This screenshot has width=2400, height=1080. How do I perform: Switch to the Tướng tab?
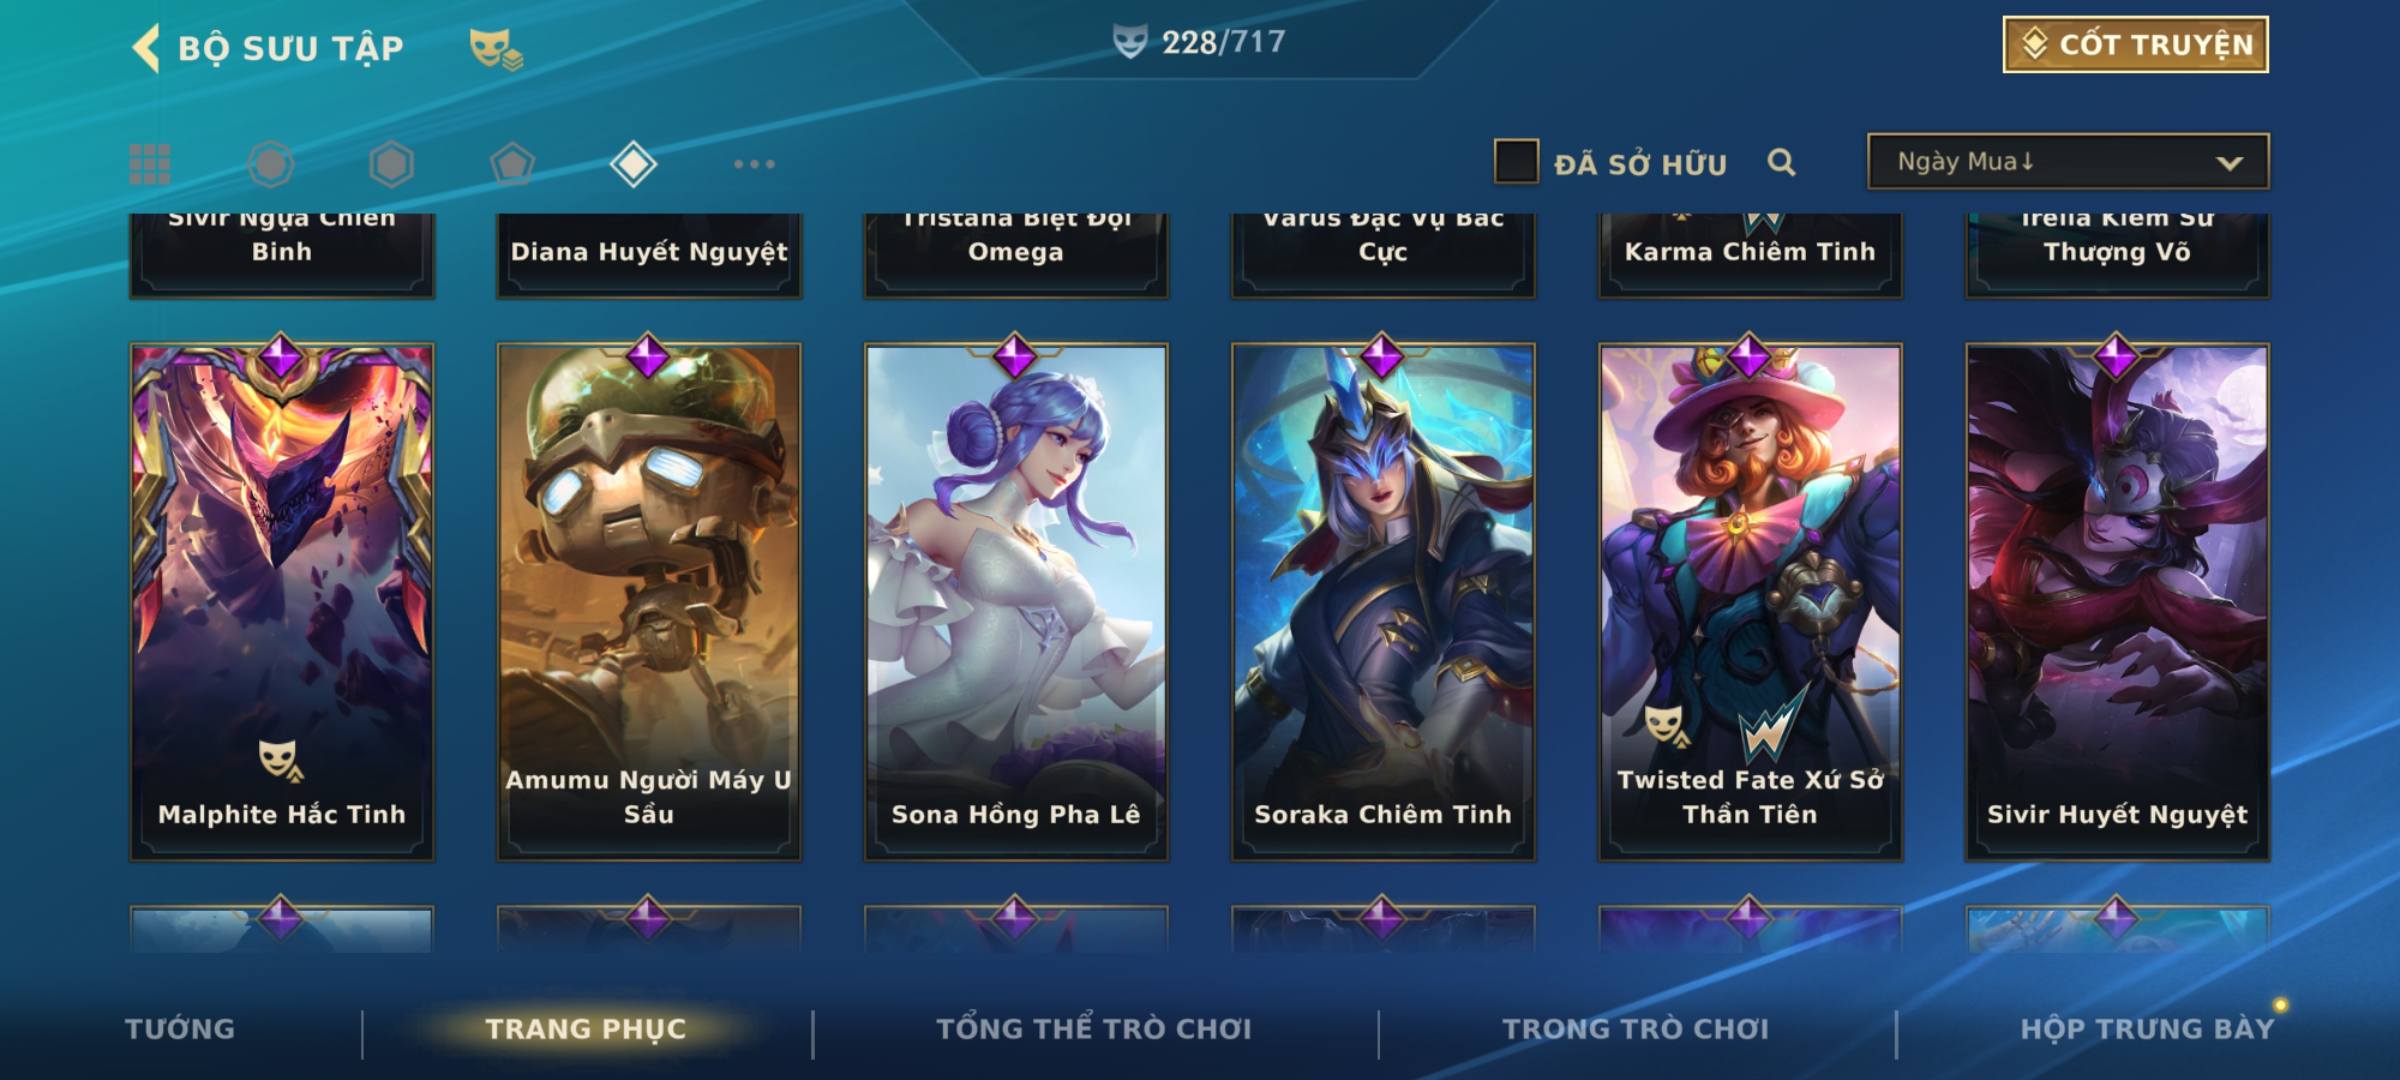[x=180, y=1029]
